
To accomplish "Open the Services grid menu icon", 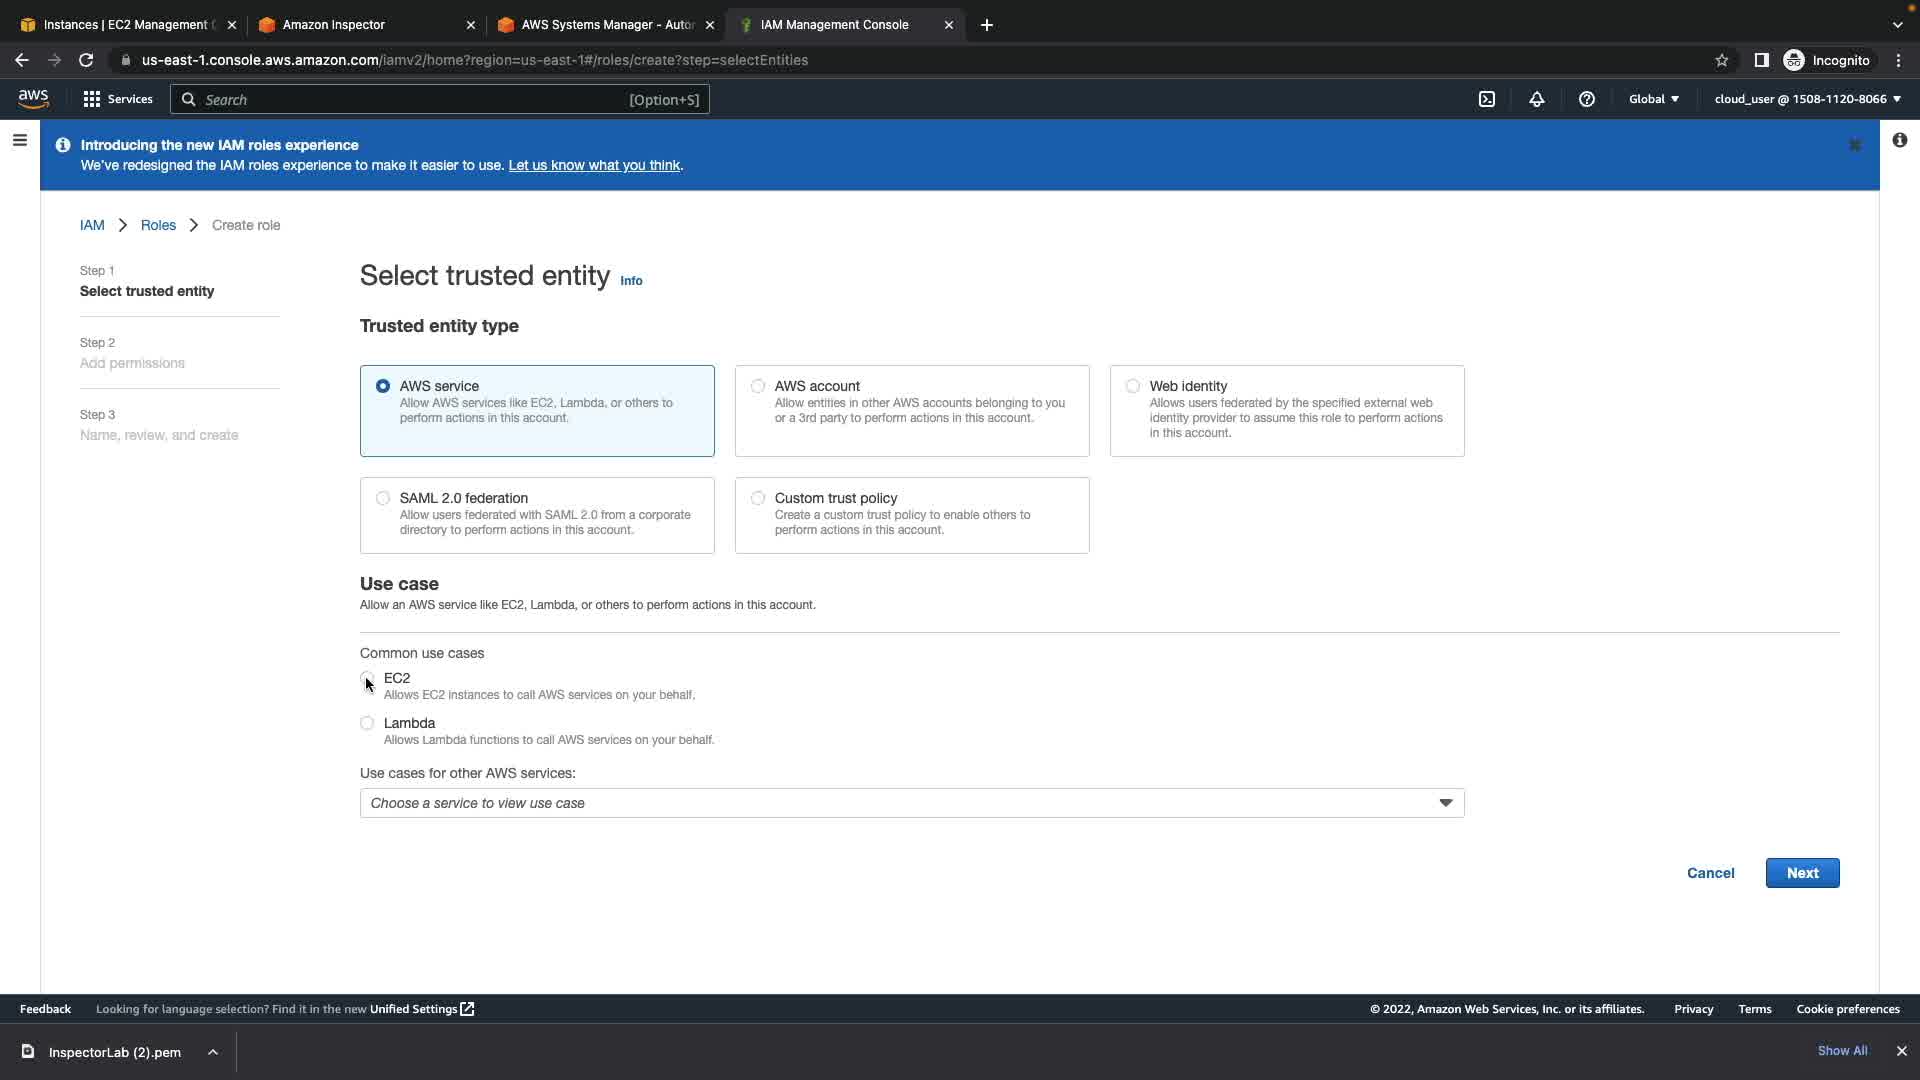I will (92, 99).
